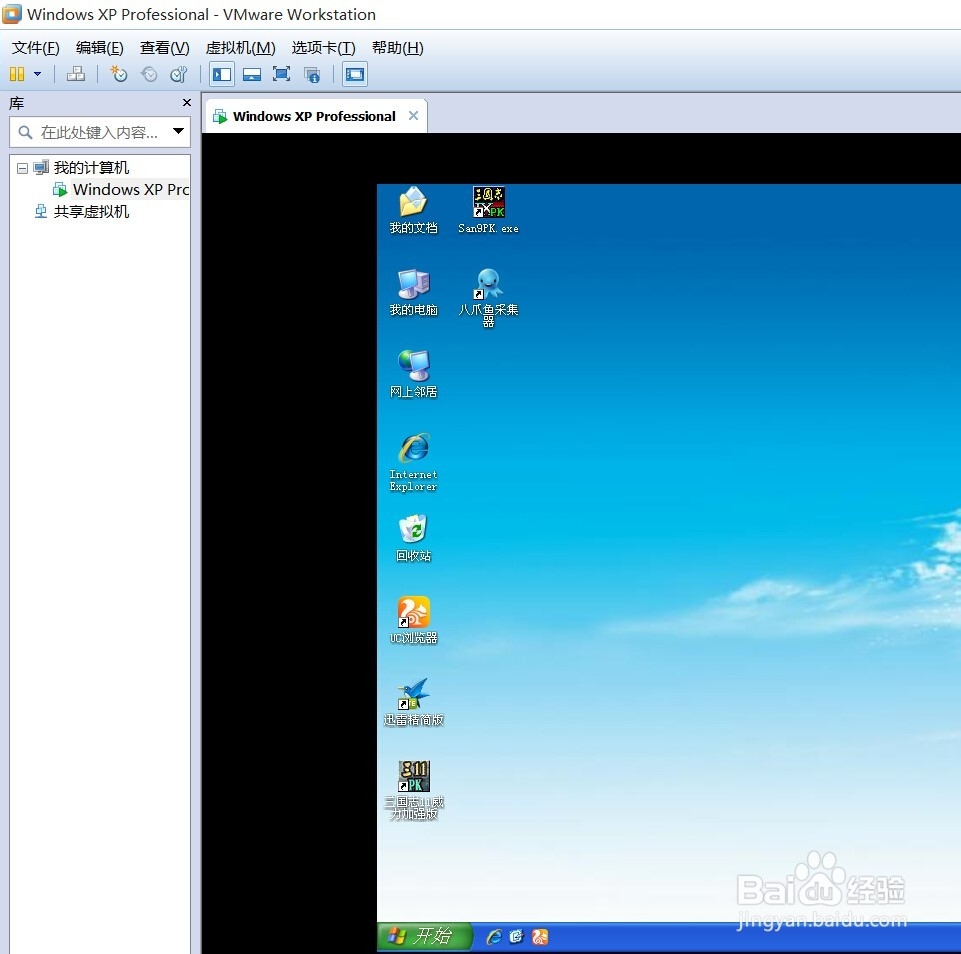Open the 文件(F) menu
This screenshot has width=961, height=954.
[x=36, y=48]
